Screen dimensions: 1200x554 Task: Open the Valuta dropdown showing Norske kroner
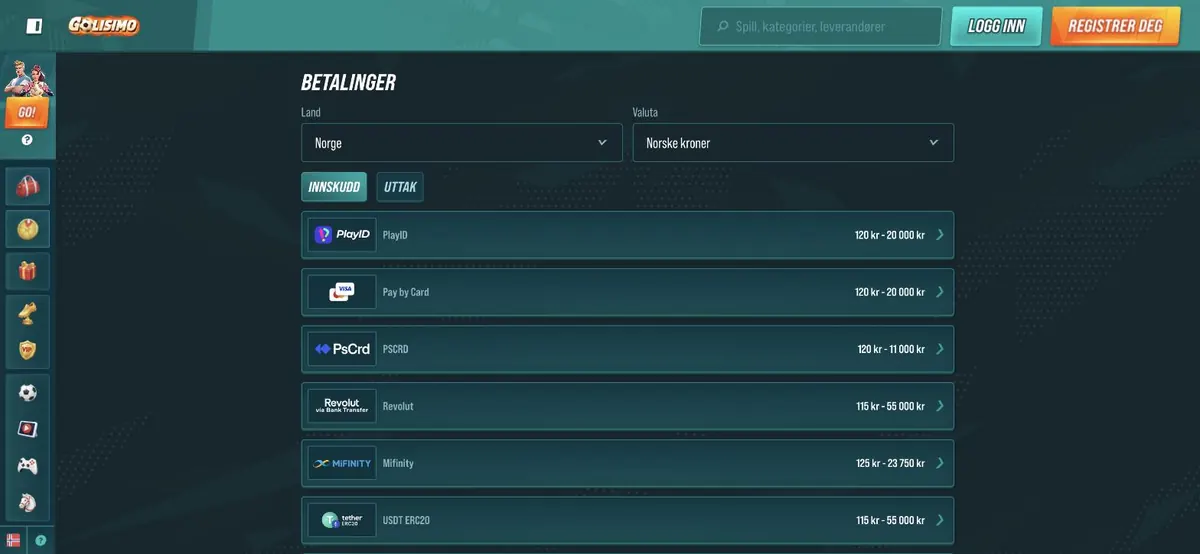[793, 143]
